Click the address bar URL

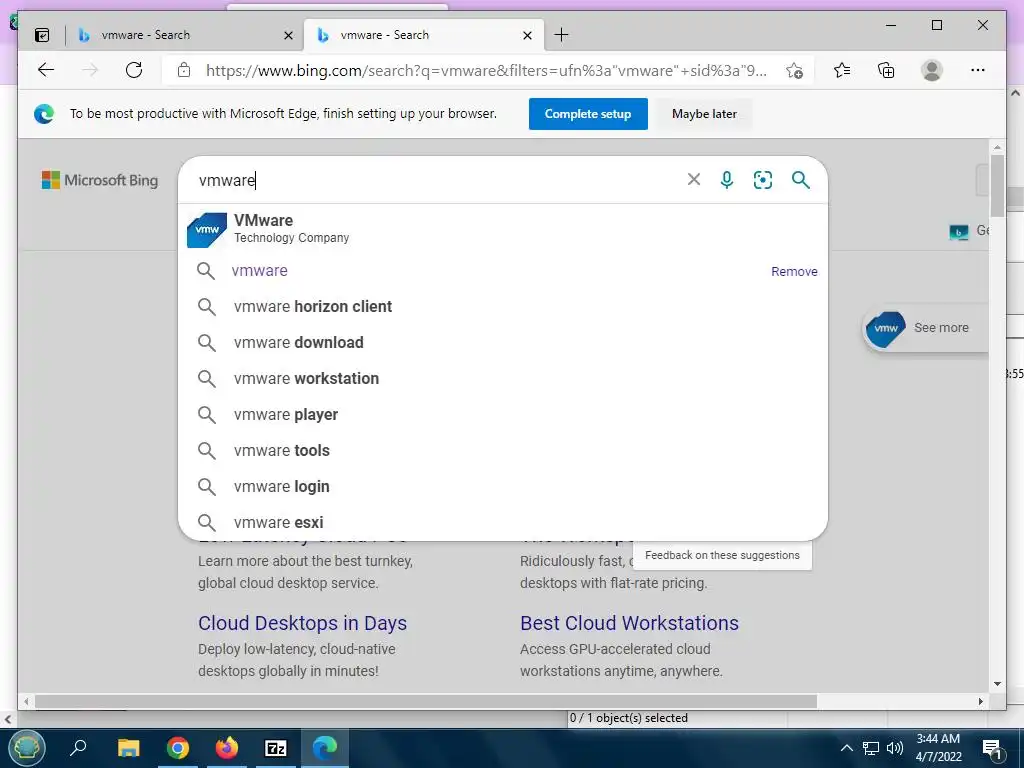486,71
